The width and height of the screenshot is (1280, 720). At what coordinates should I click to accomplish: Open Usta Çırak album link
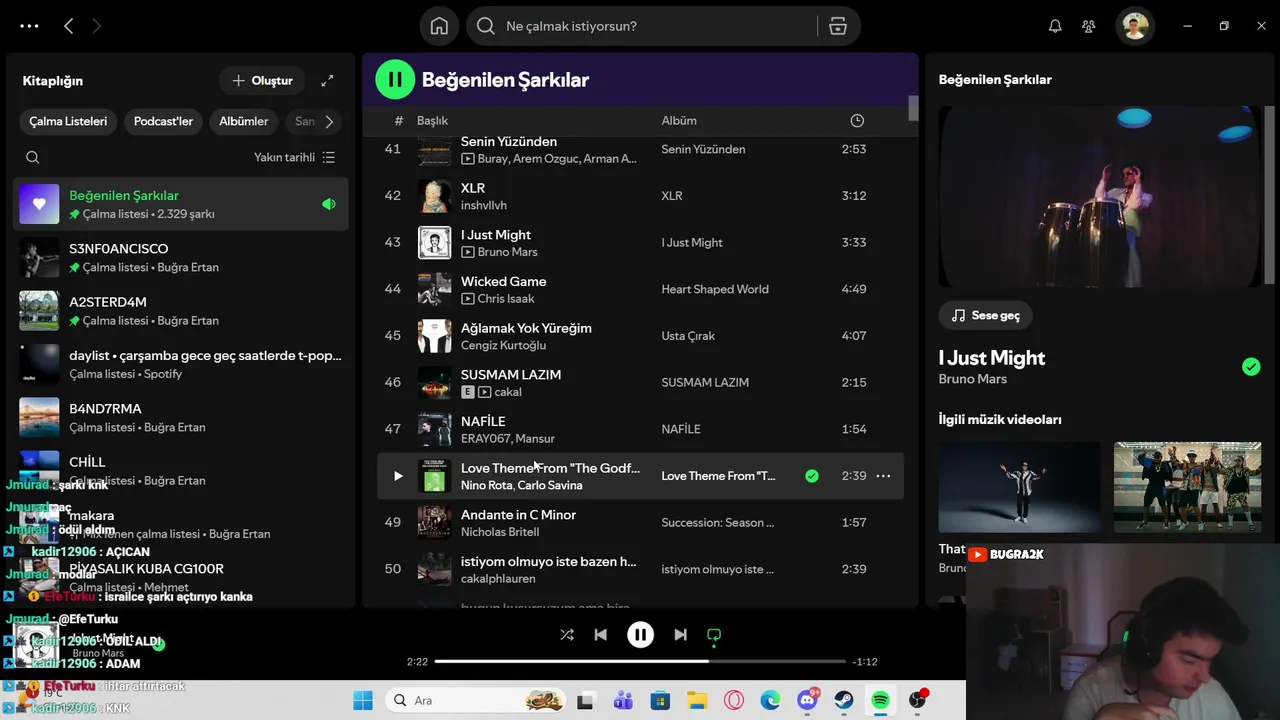click(688, 336)
